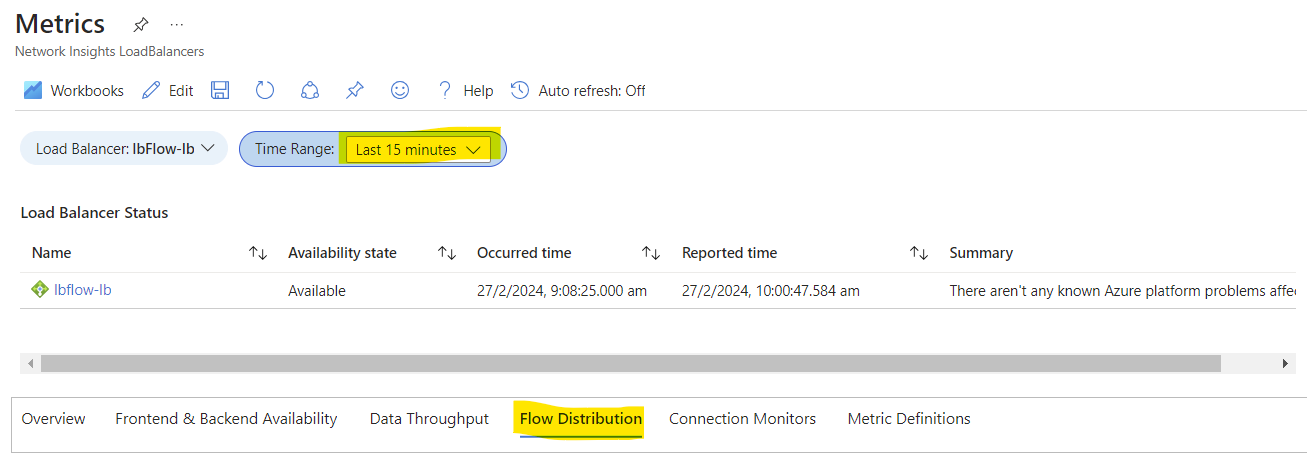
Task: Click the right arrow of the horizontal scrollbar
Action: [x=1286, y=363]
